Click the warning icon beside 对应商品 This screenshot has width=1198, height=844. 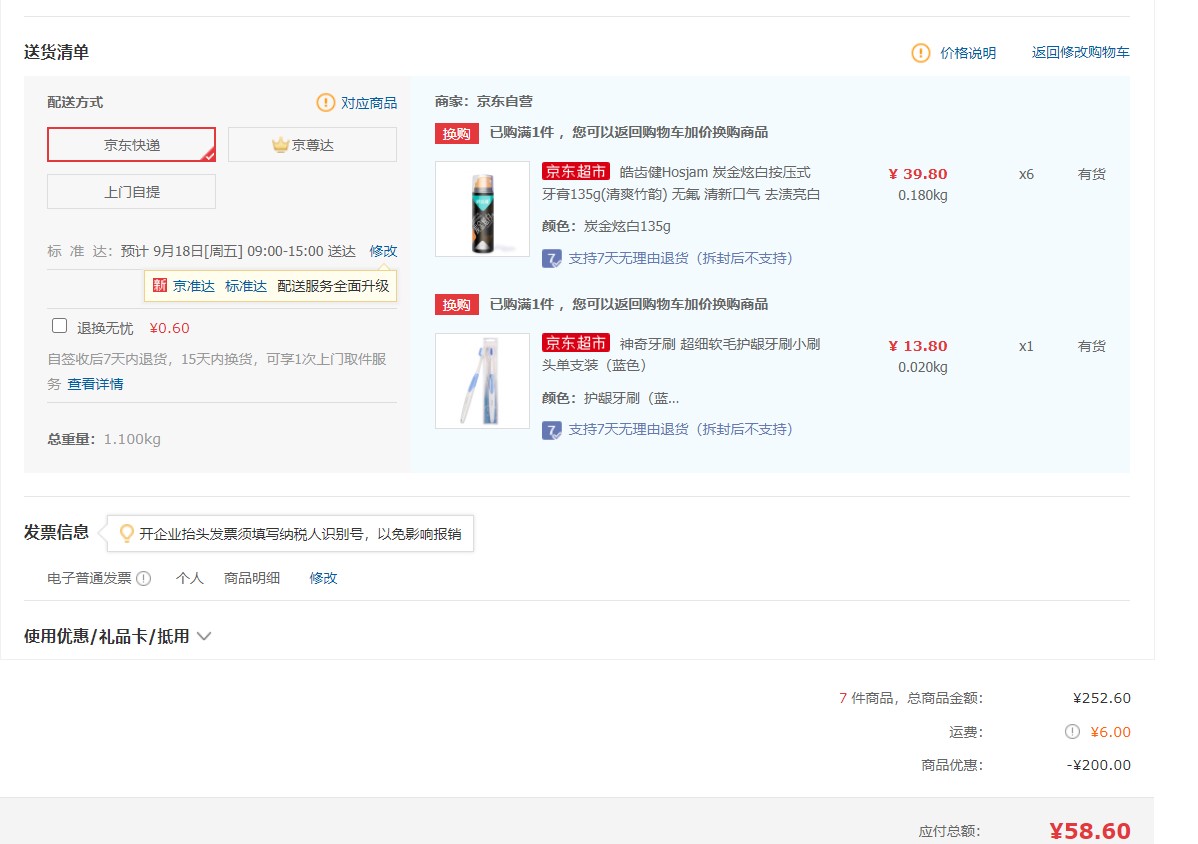(325, 102)
